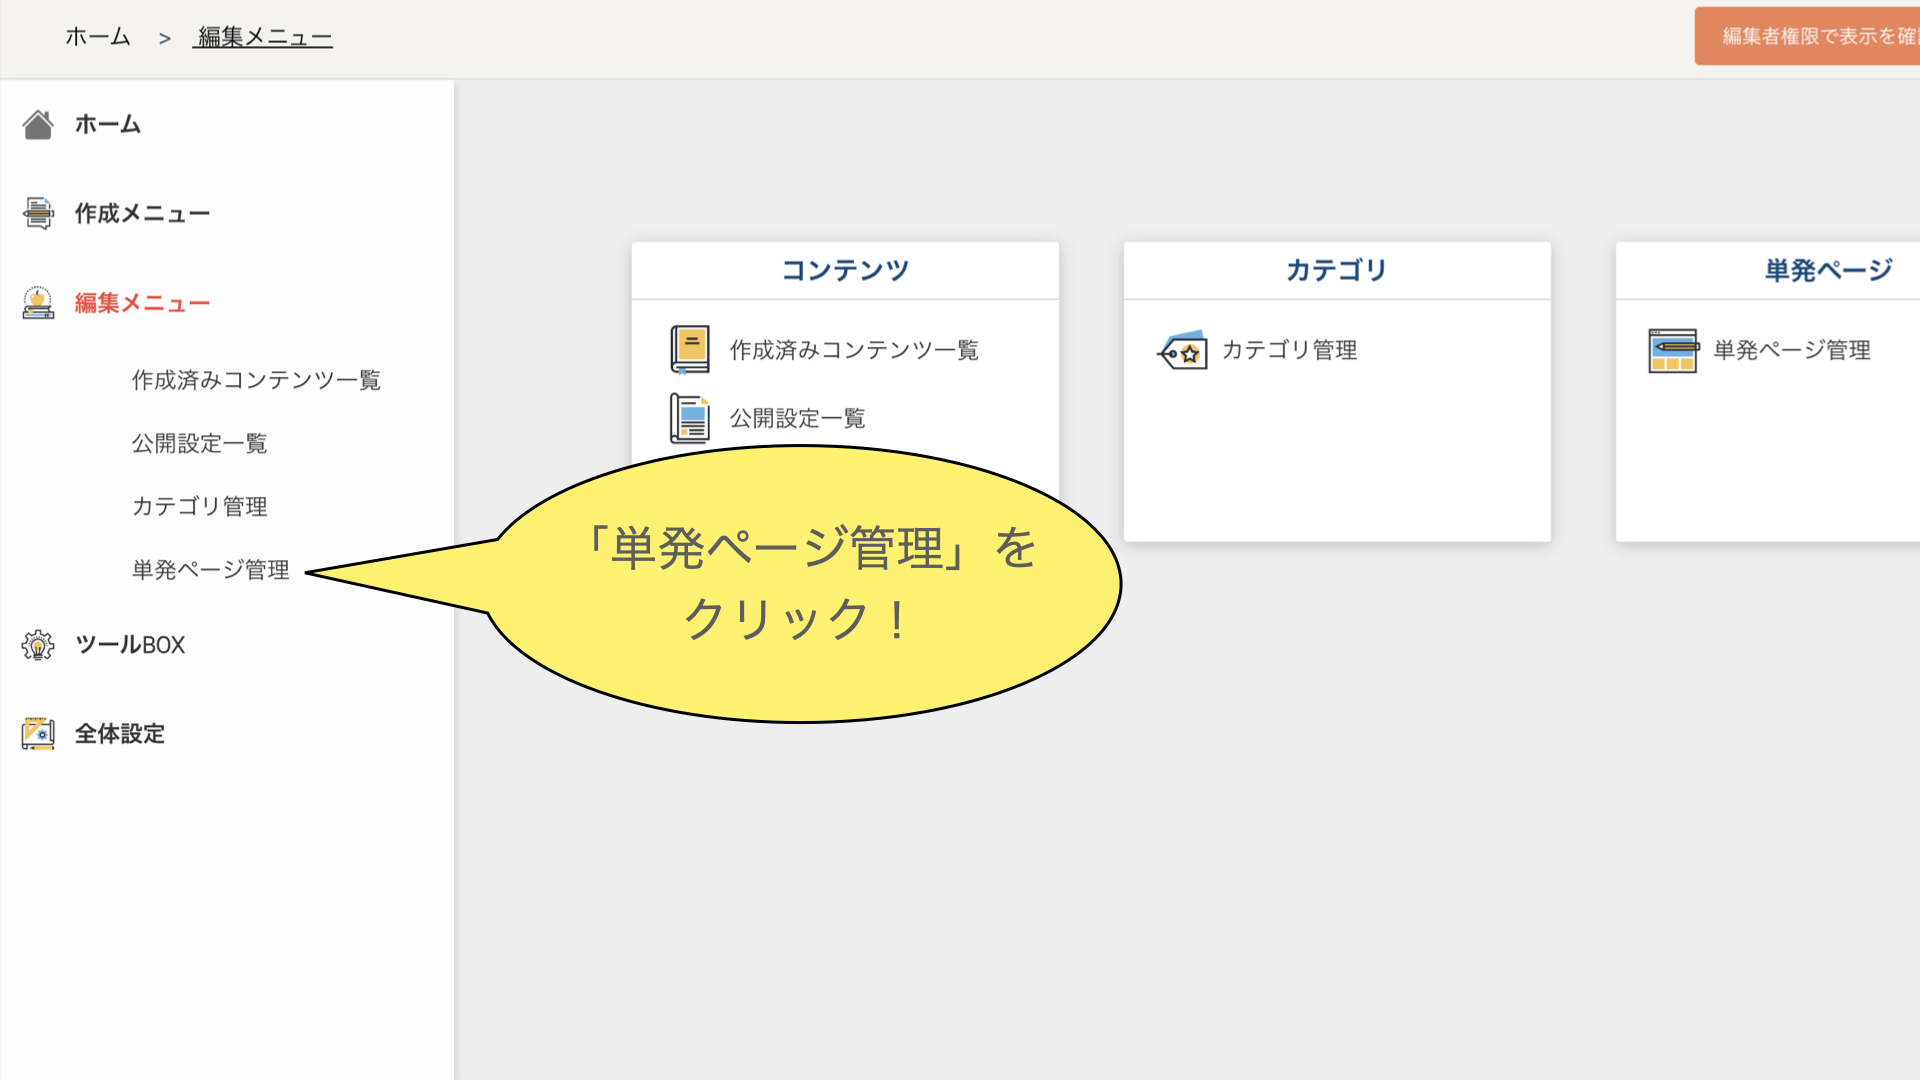Click the tag star icon for カテゴリ管理
This screenshot has width=1920, height=1080.
pos(1183,350)
